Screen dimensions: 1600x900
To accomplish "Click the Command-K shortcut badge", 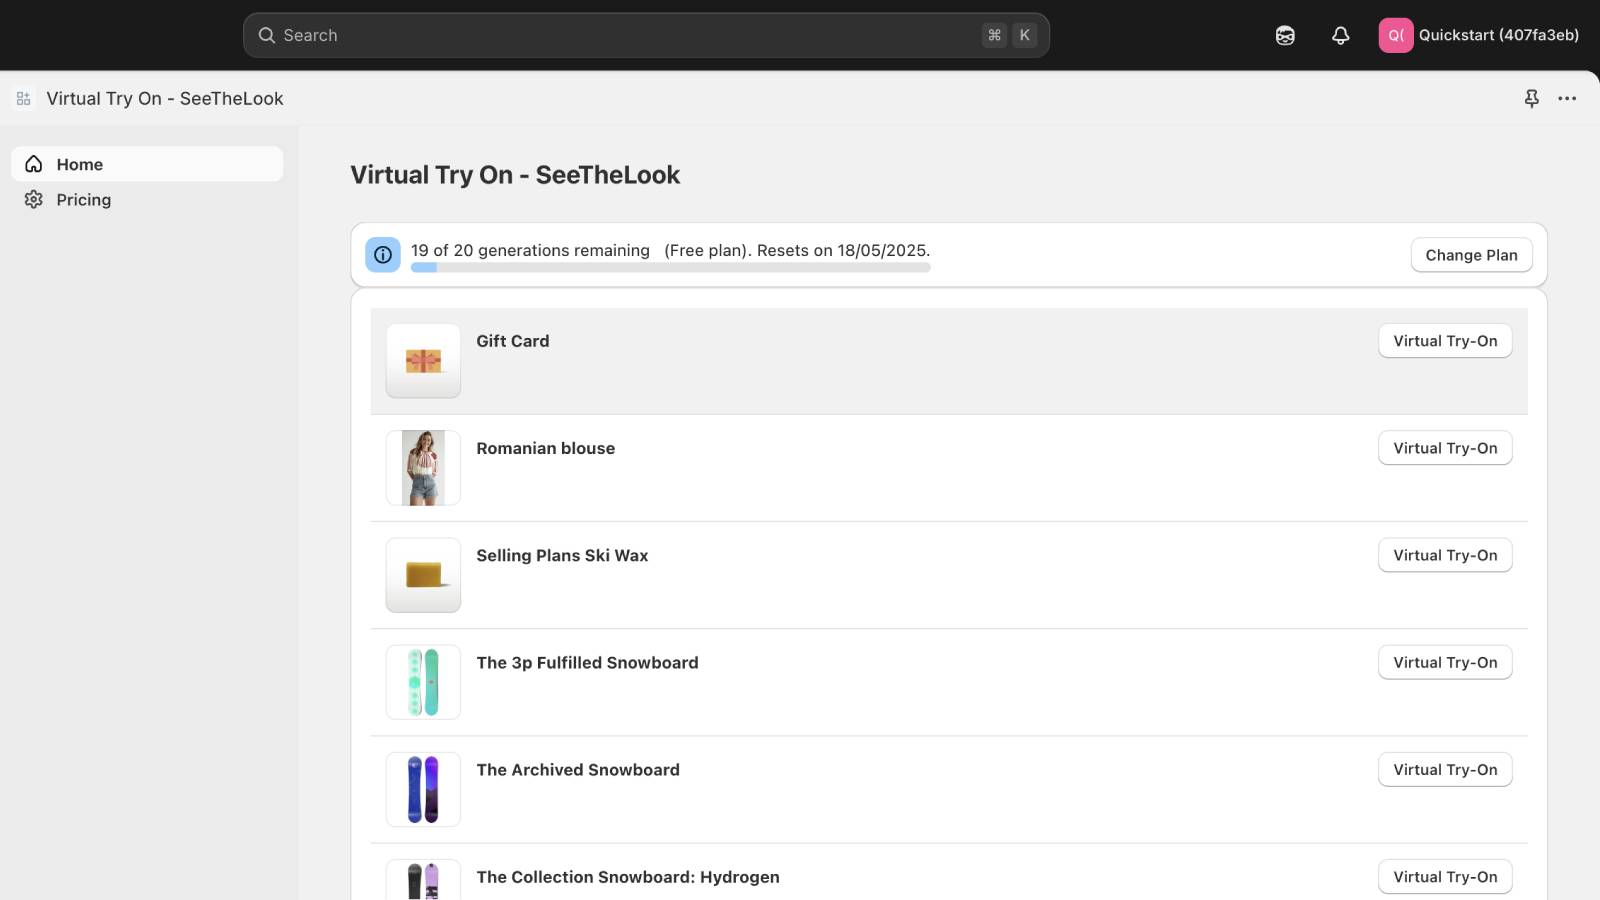I will 1009,35.
